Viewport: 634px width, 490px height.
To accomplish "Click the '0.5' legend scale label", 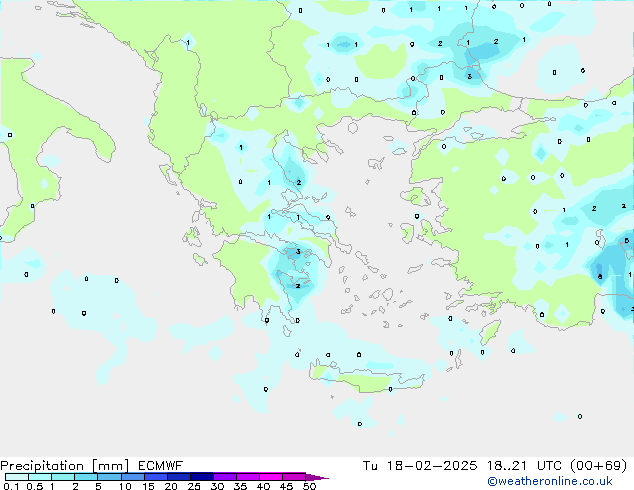I will (x=34, y=486).
